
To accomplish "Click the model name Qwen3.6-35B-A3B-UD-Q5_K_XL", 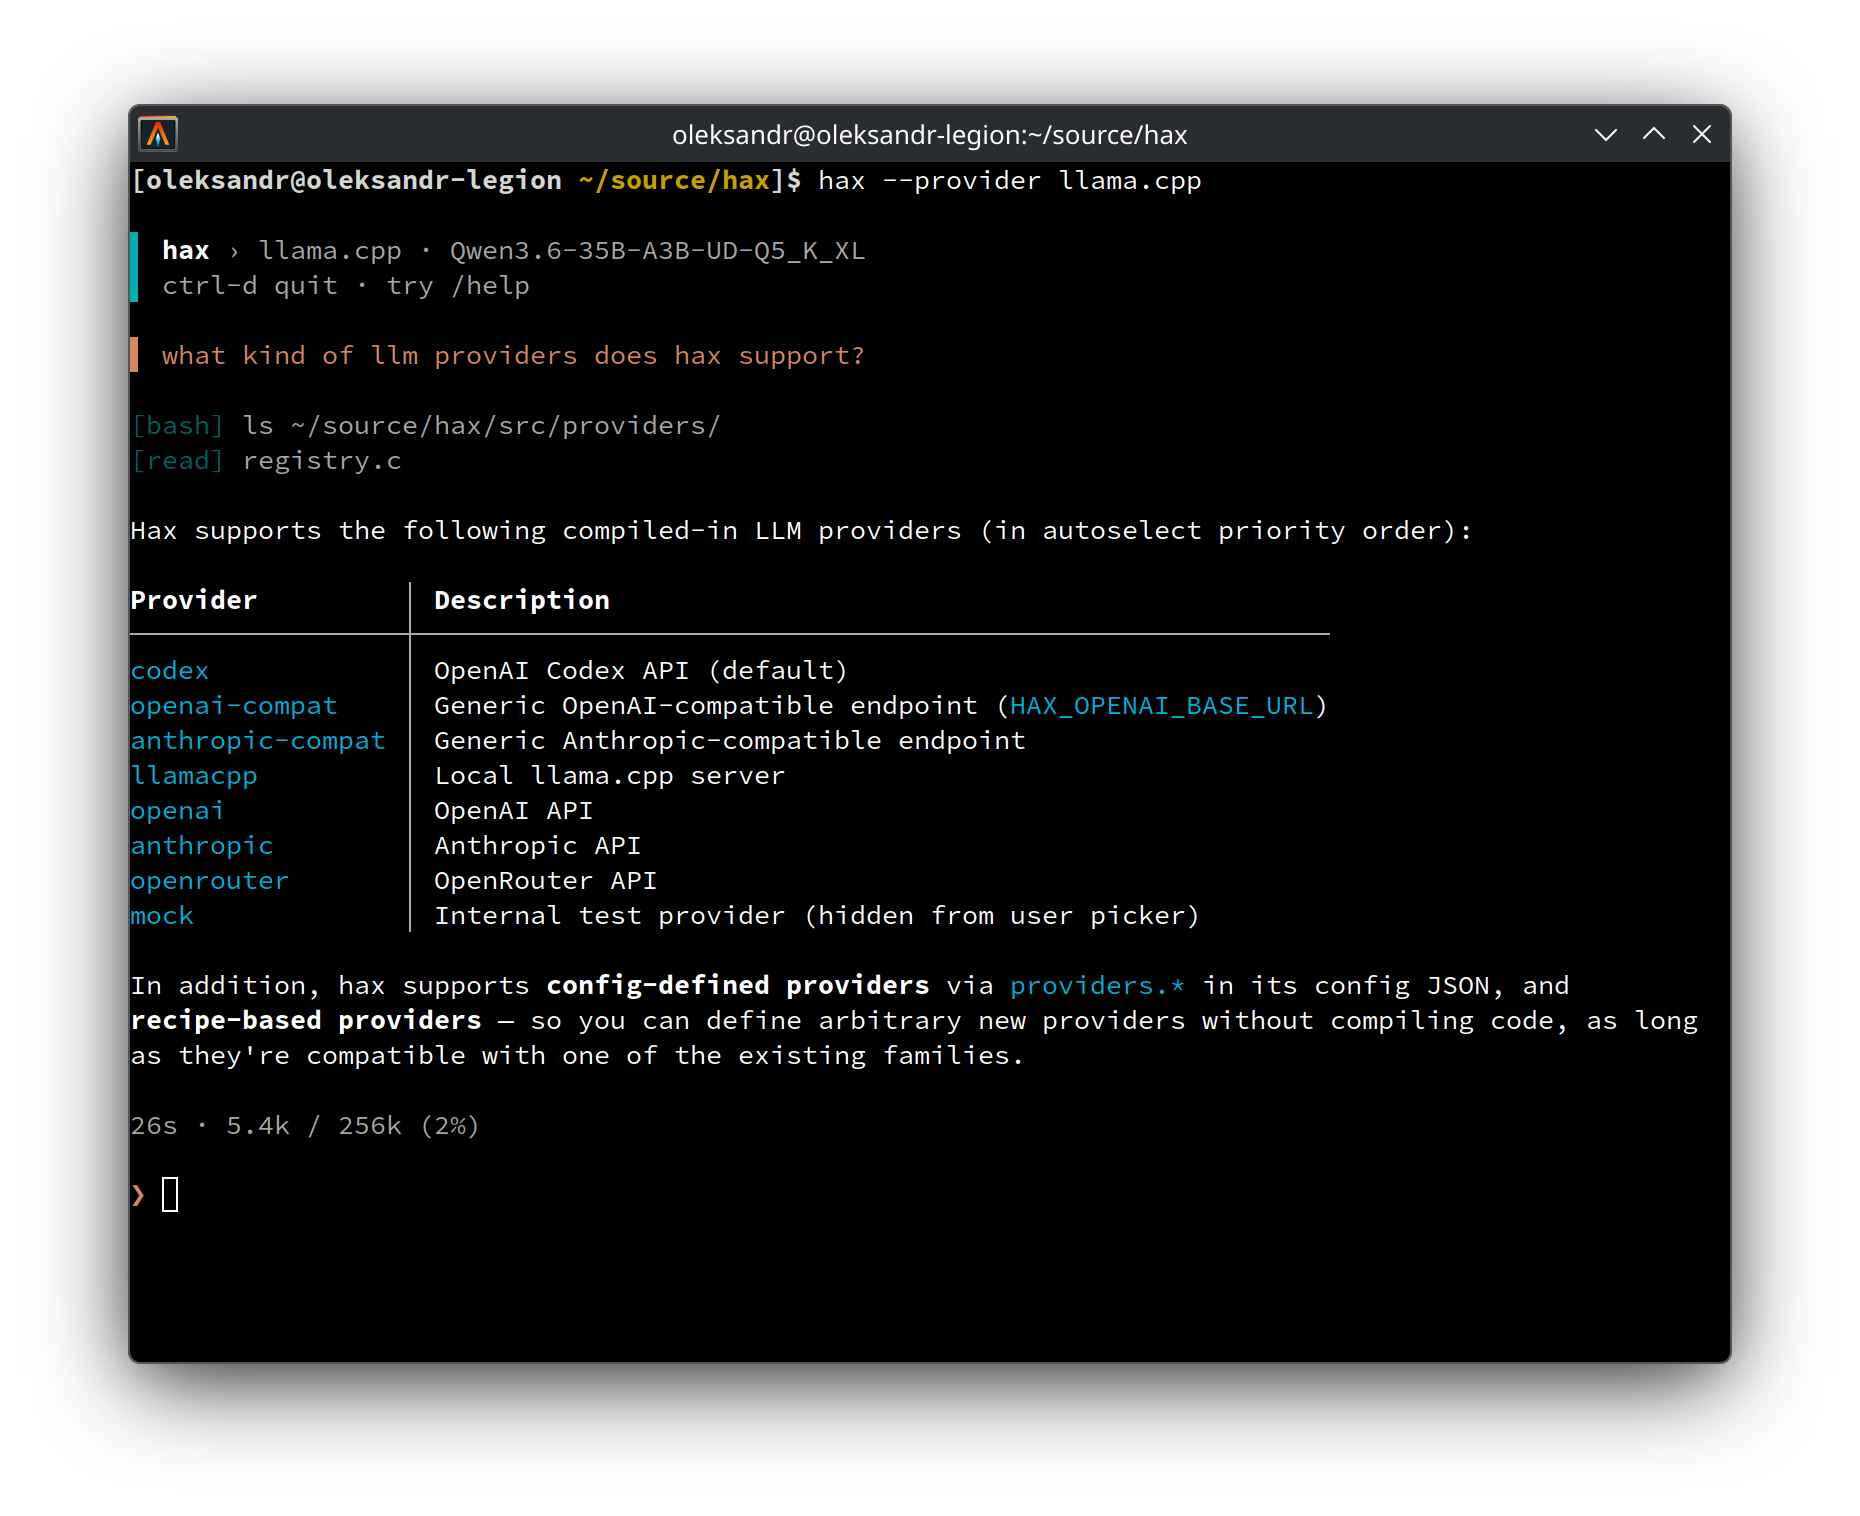I will point(657,251).
